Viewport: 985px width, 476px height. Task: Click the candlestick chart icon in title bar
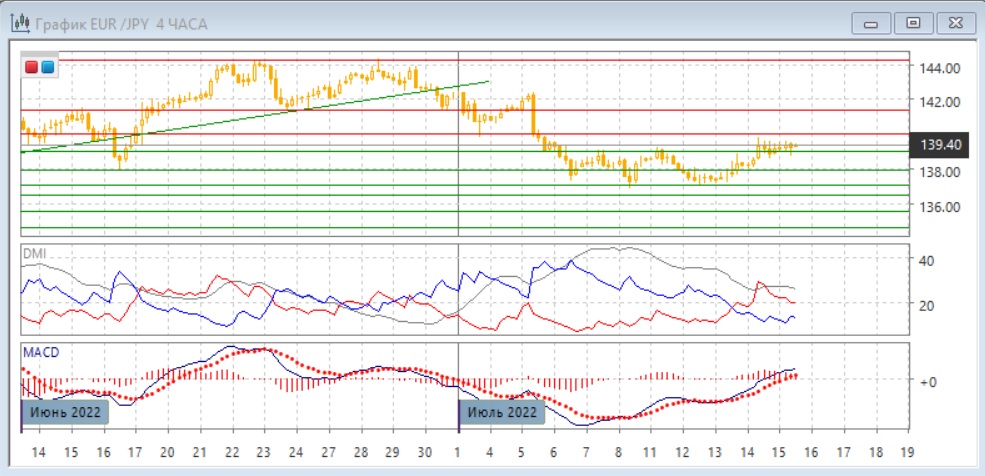[18, 23]
